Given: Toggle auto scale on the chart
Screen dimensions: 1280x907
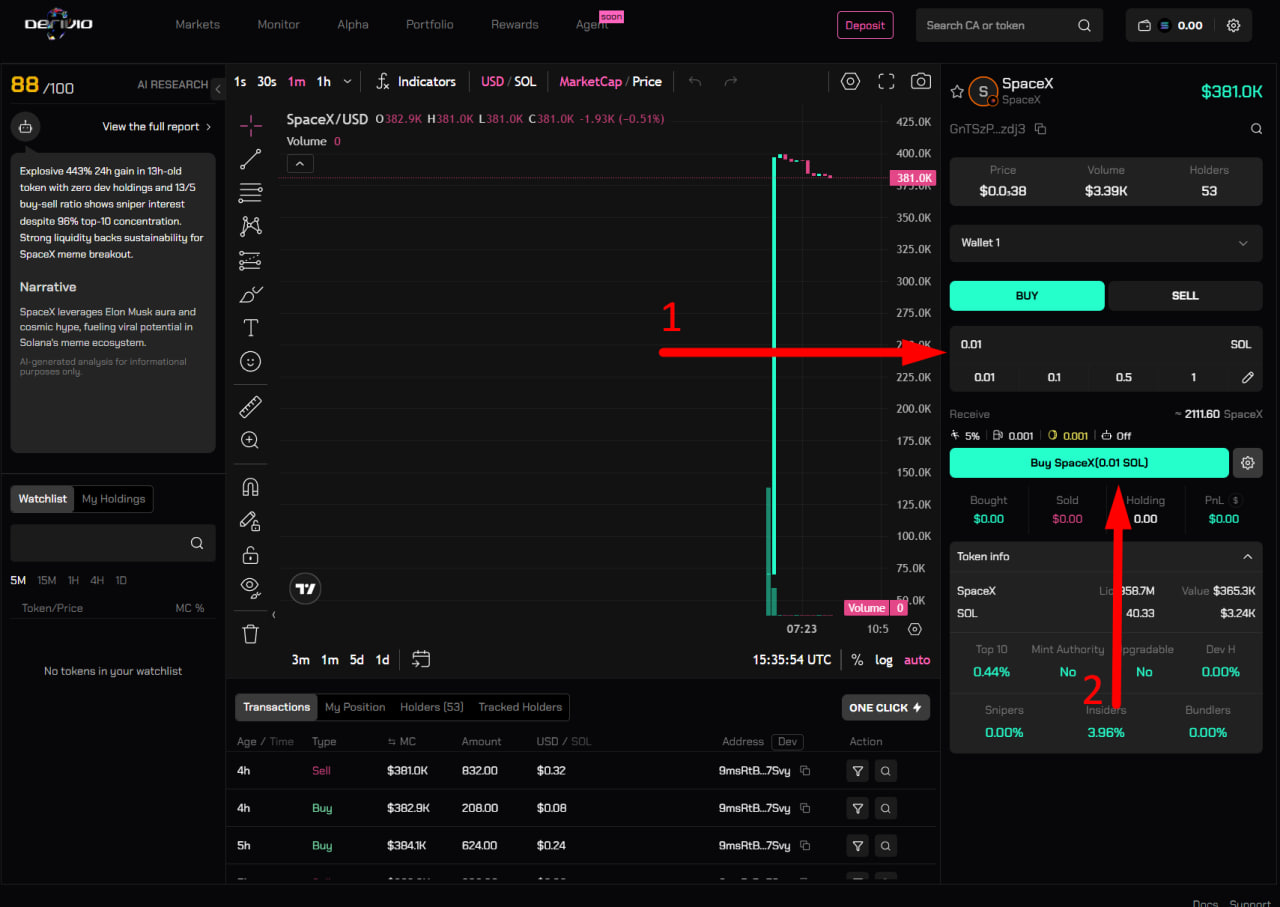Looking at the screenshot, I should pyautogui.click(x=917, y=660).
